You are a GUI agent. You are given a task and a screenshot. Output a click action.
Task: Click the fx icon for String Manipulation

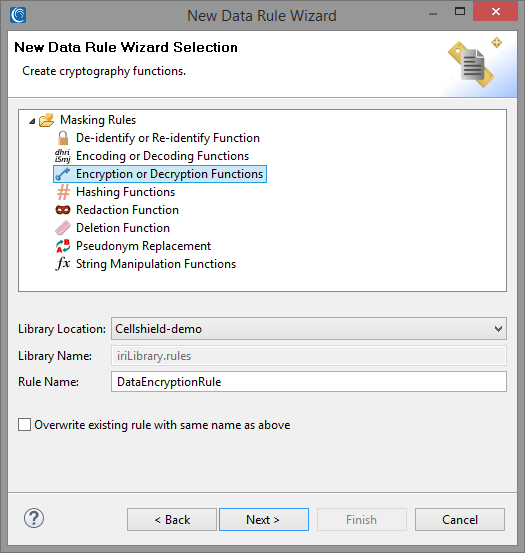tap(63, 263)
